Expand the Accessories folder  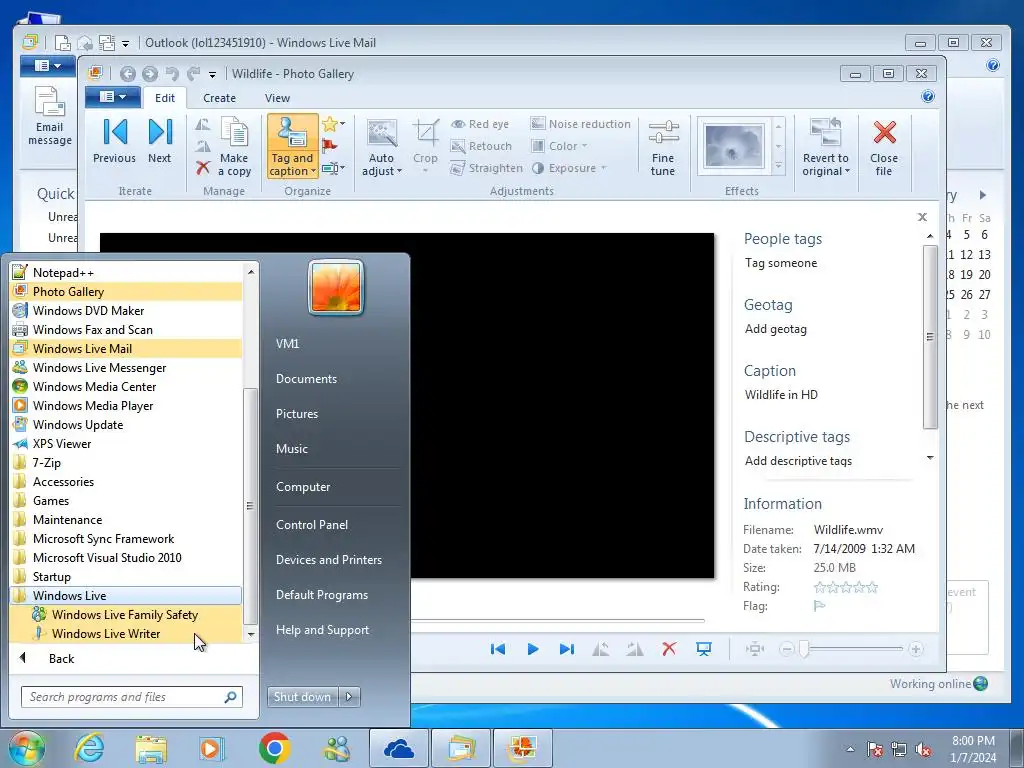pos(126,482)
